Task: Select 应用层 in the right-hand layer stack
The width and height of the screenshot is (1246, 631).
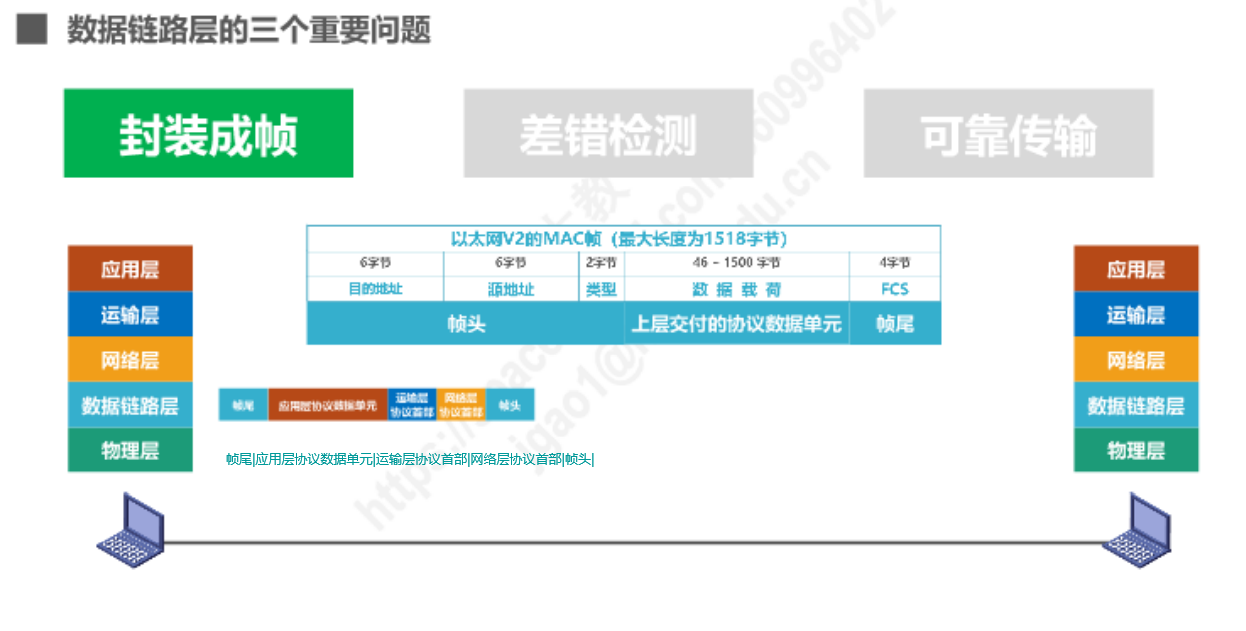Action: point(1136,269)
